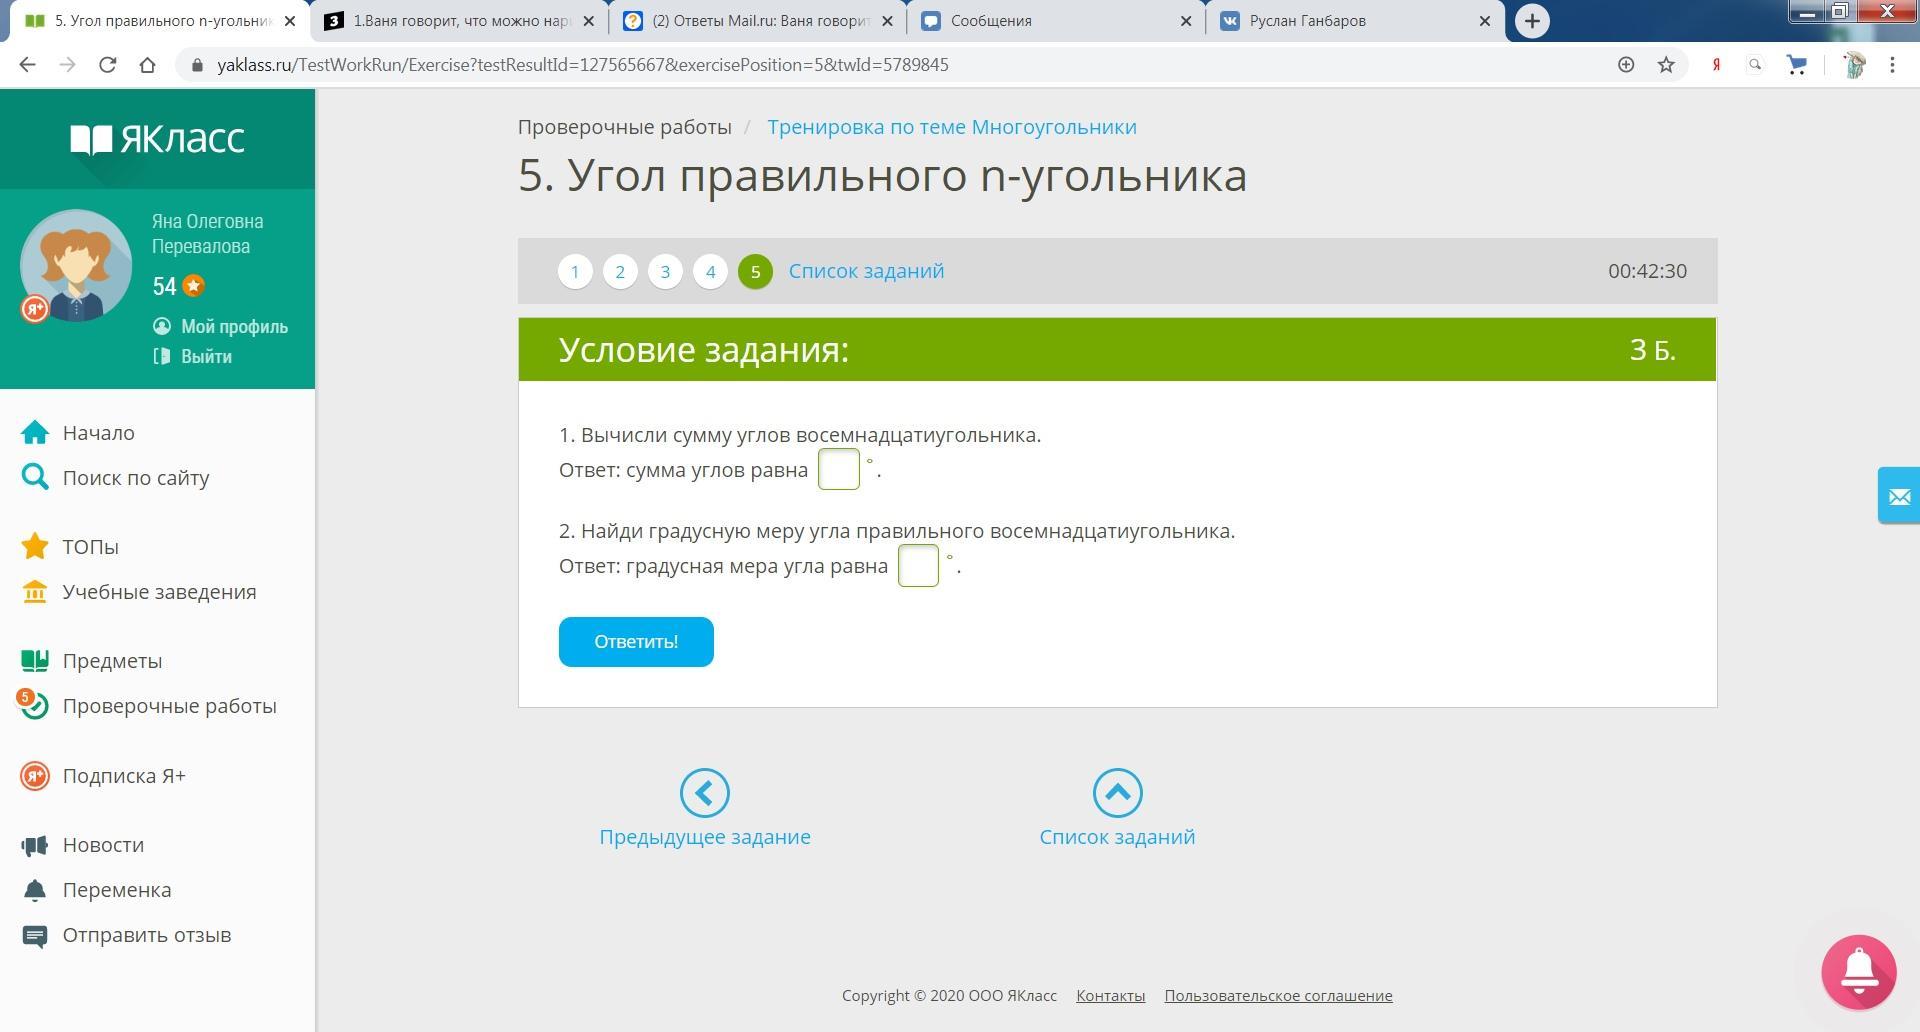Click the user avatar picture
The image size is (1920, 1032).
tap(76, 265)
